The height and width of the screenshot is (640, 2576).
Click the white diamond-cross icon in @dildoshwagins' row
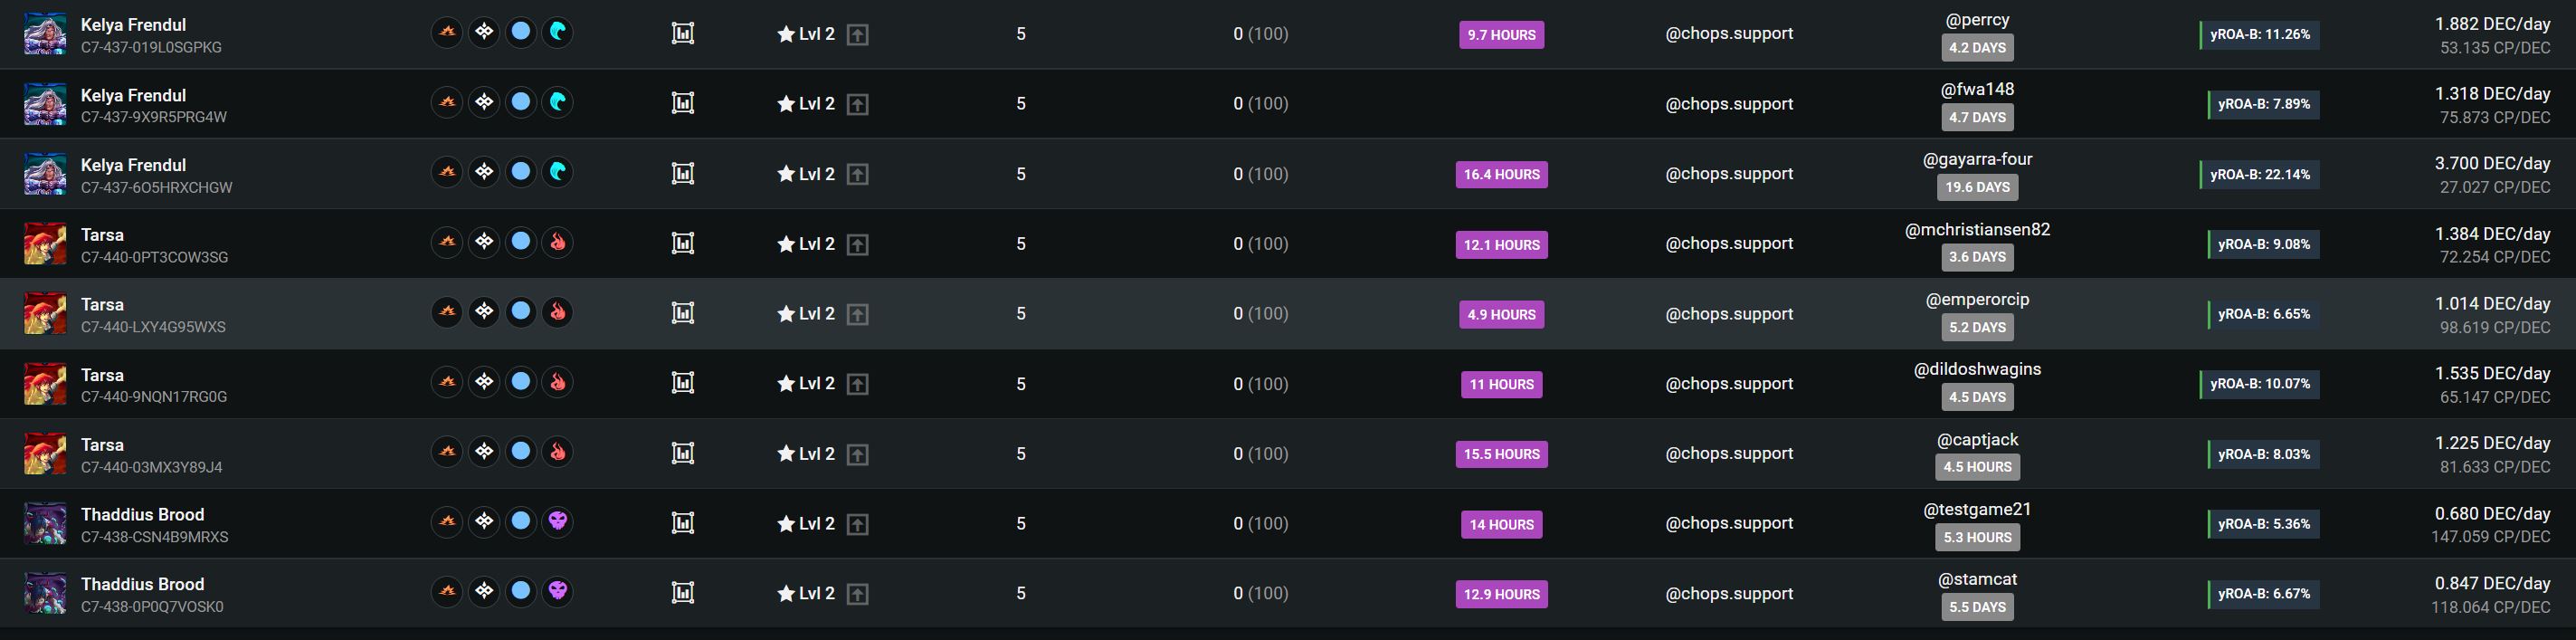[484, 381]
